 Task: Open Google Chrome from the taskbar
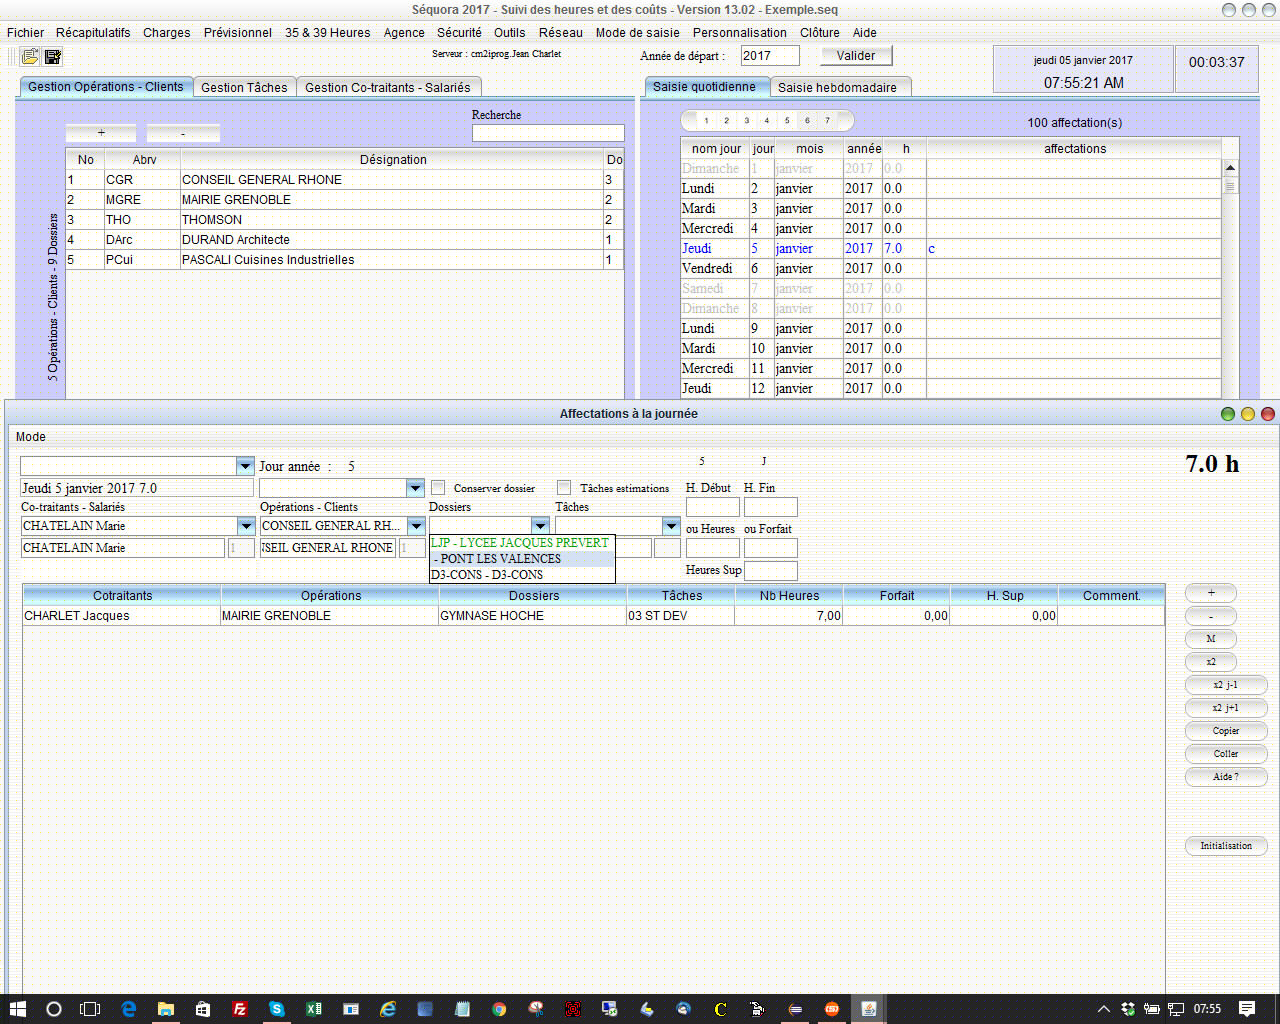[499, 1009]
